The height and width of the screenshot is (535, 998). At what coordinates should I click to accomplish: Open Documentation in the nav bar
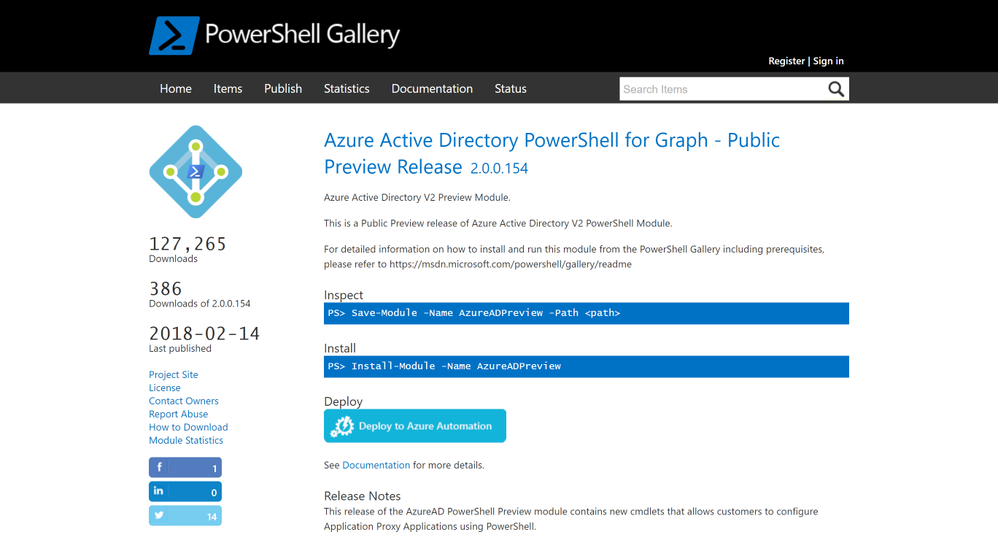432,88
